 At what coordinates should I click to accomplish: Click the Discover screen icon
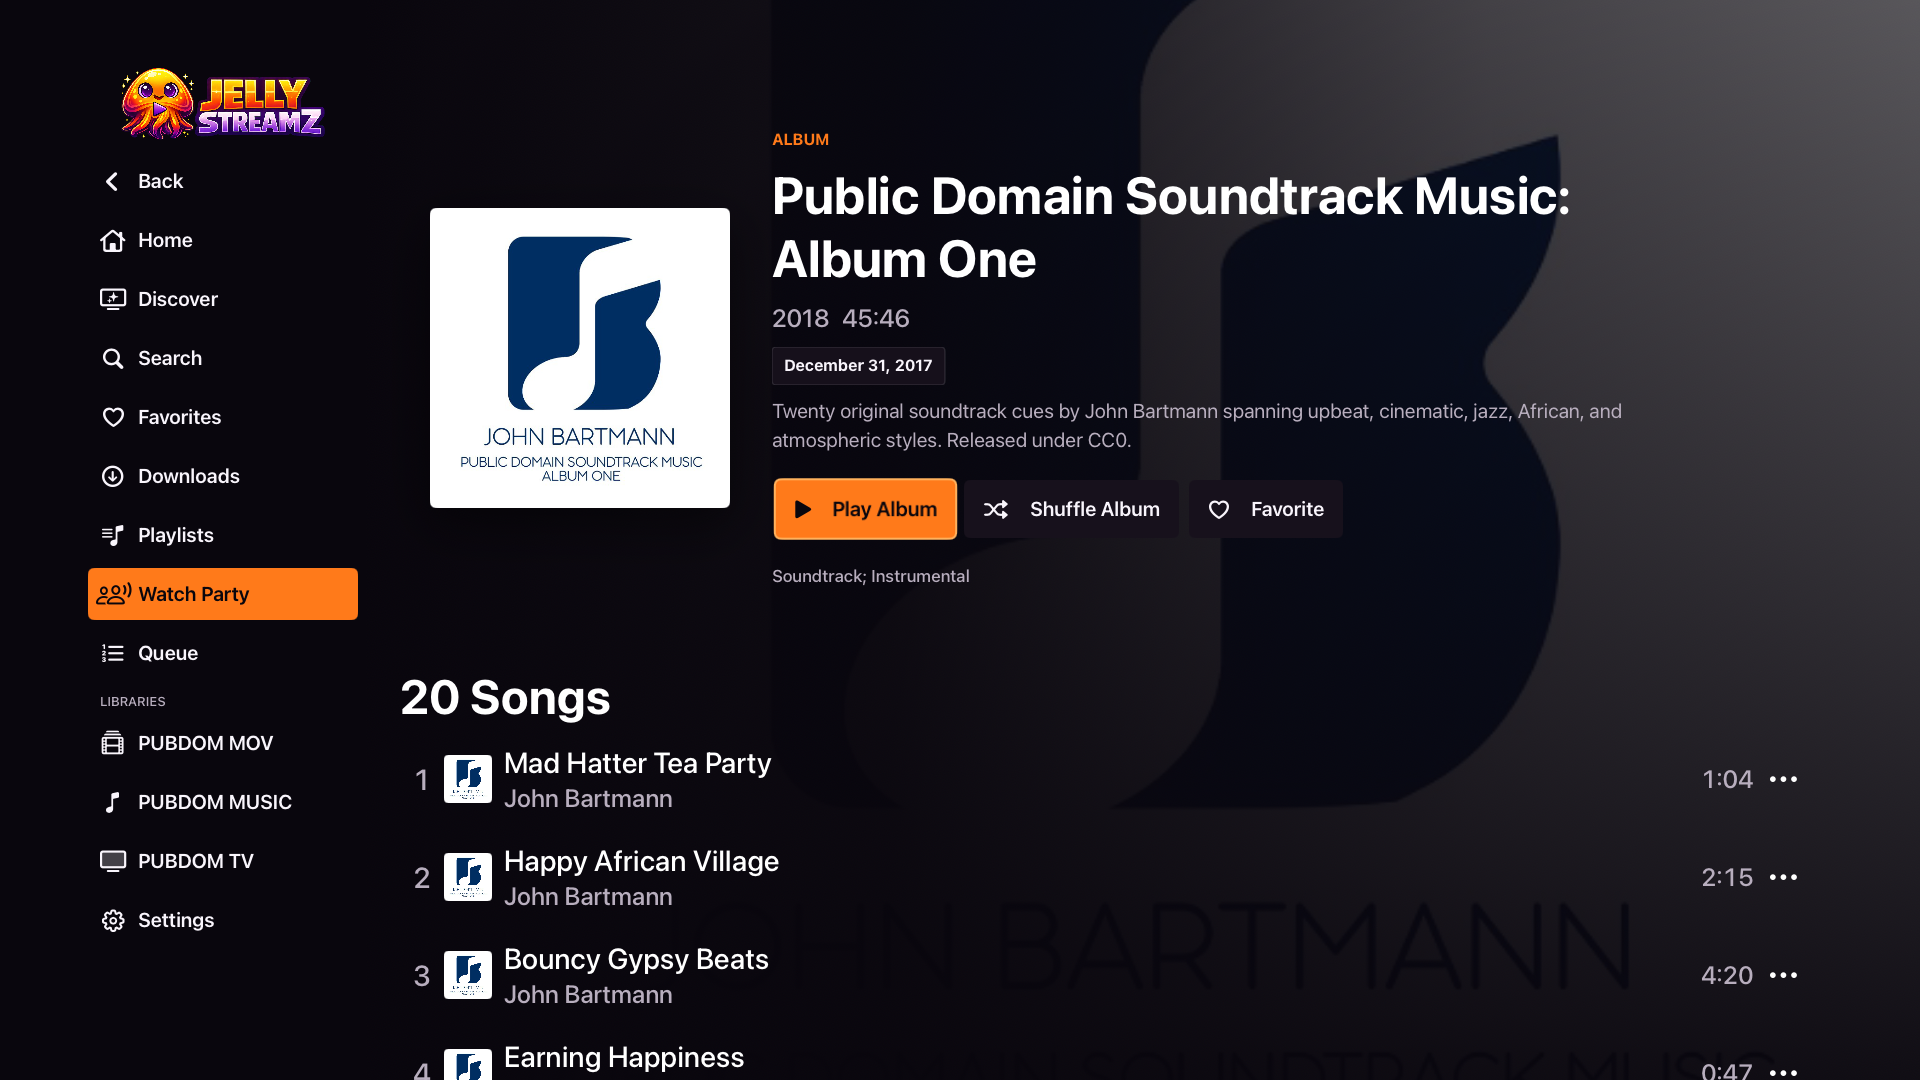pyautogui.click(x=113, y=299)
